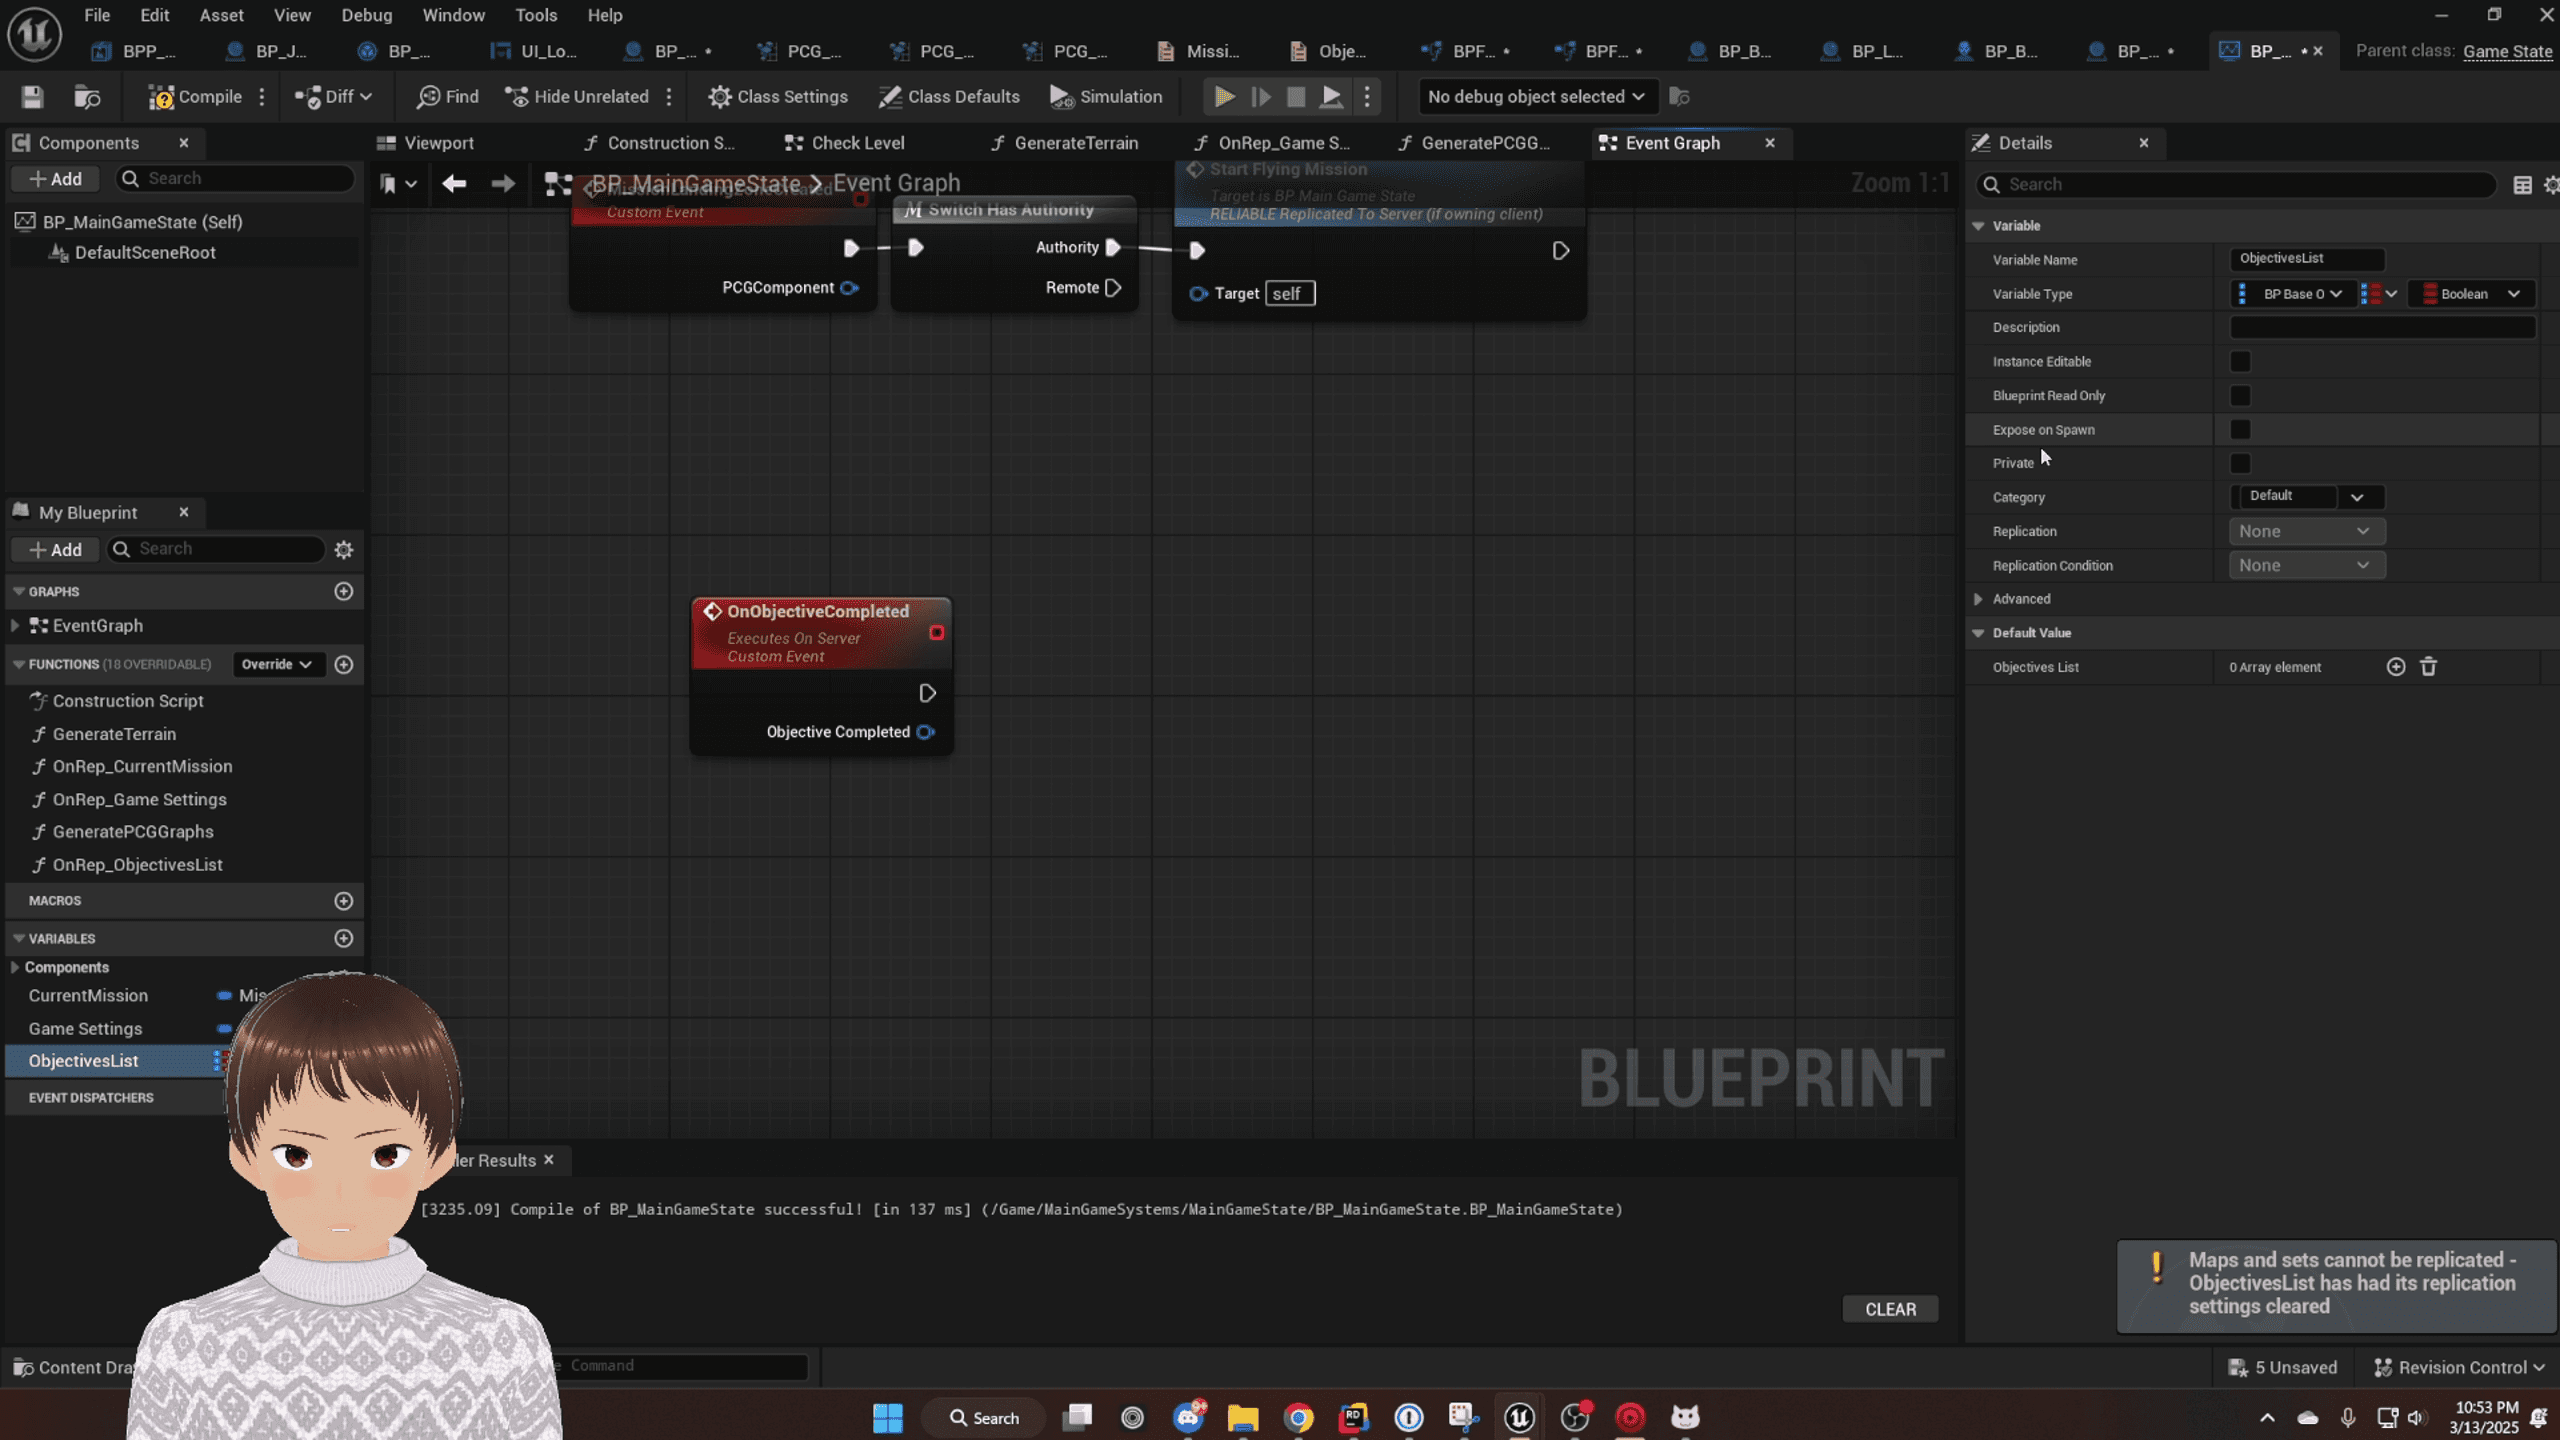Screen dimensions: 2560x1440
Task: Enable the Instance Editable checkbox
Action: 2240,362
